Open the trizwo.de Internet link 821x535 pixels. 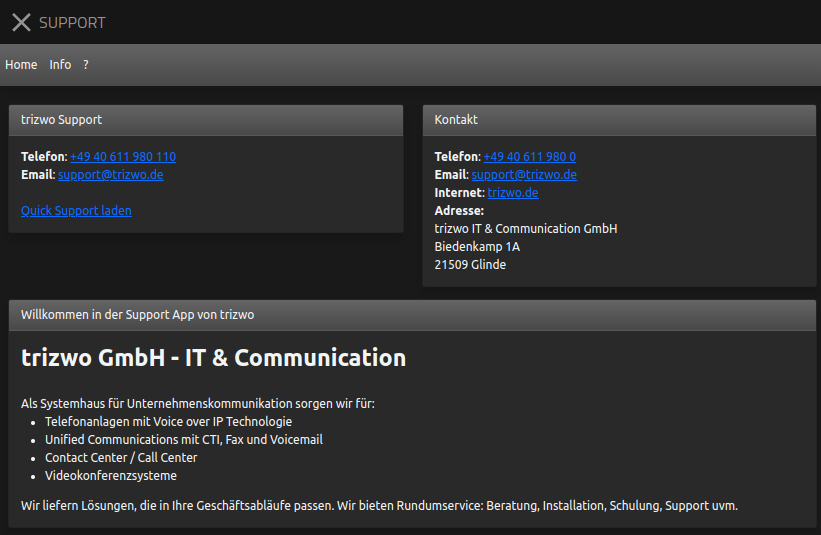tap(513, 193)
